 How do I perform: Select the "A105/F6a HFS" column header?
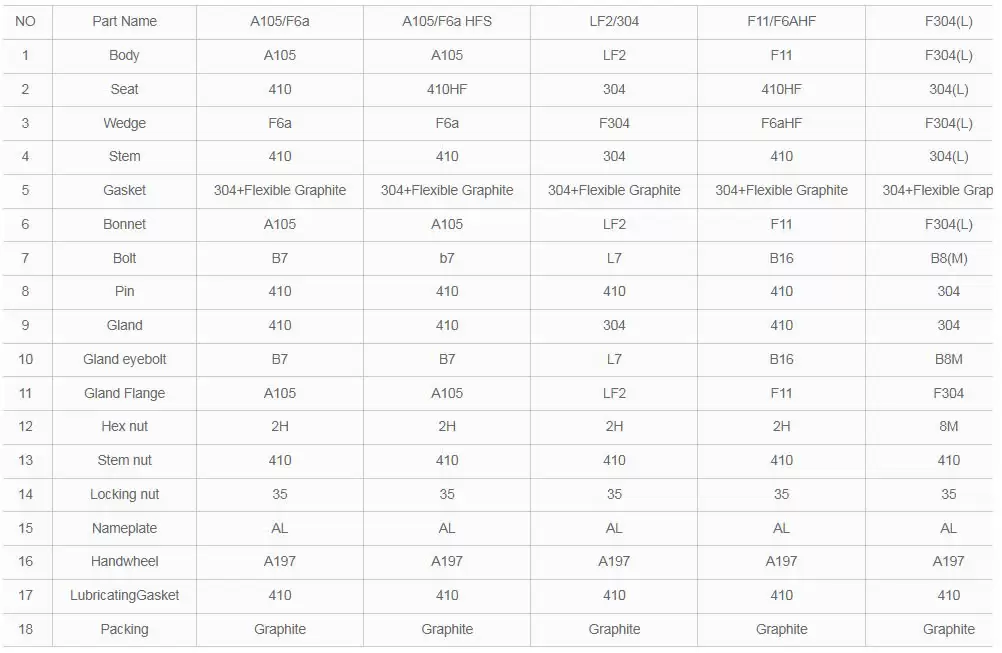(447, 21)
